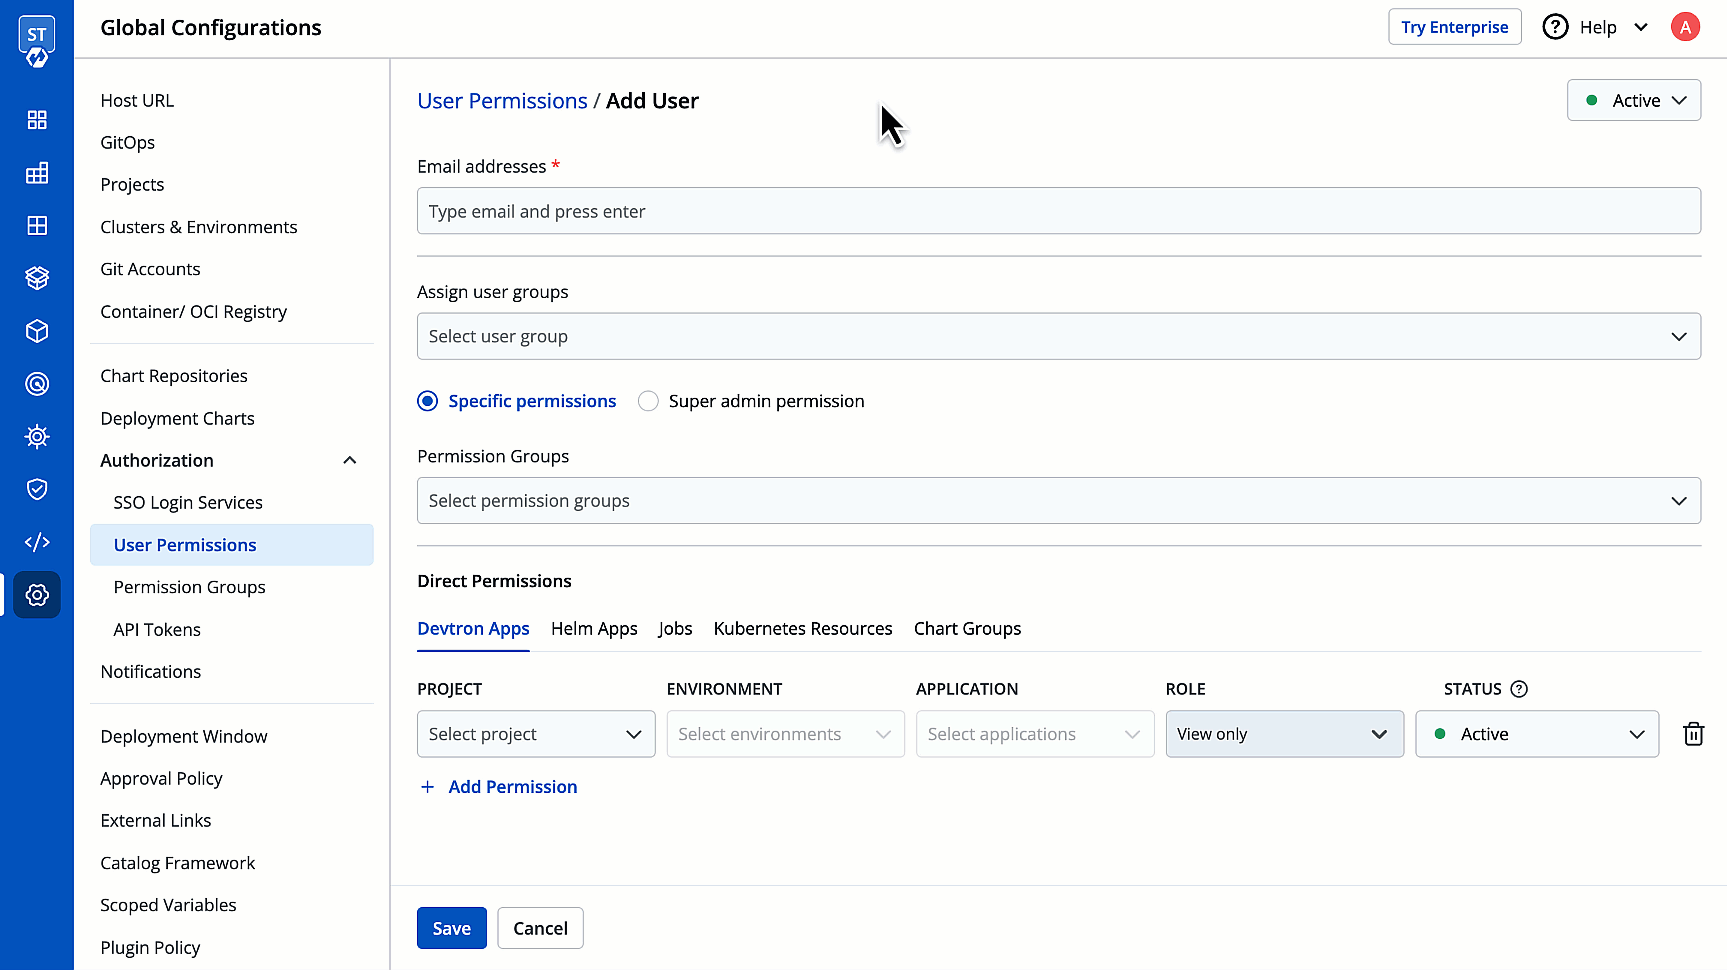Screen dimensions: 1727x970
Task: Open the Application Groups icon in sidebar
Action: coord(37,225)
